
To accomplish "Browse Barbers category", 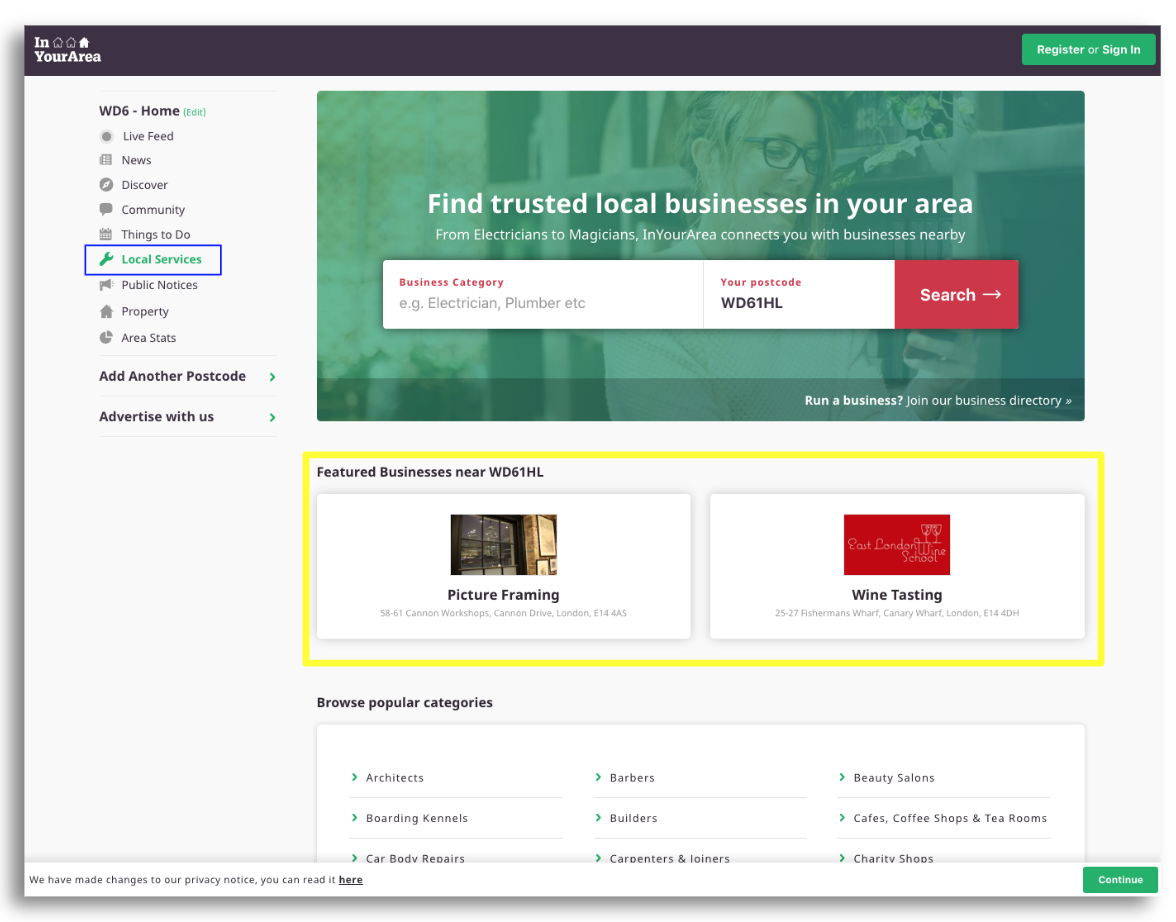I will 632,777.
